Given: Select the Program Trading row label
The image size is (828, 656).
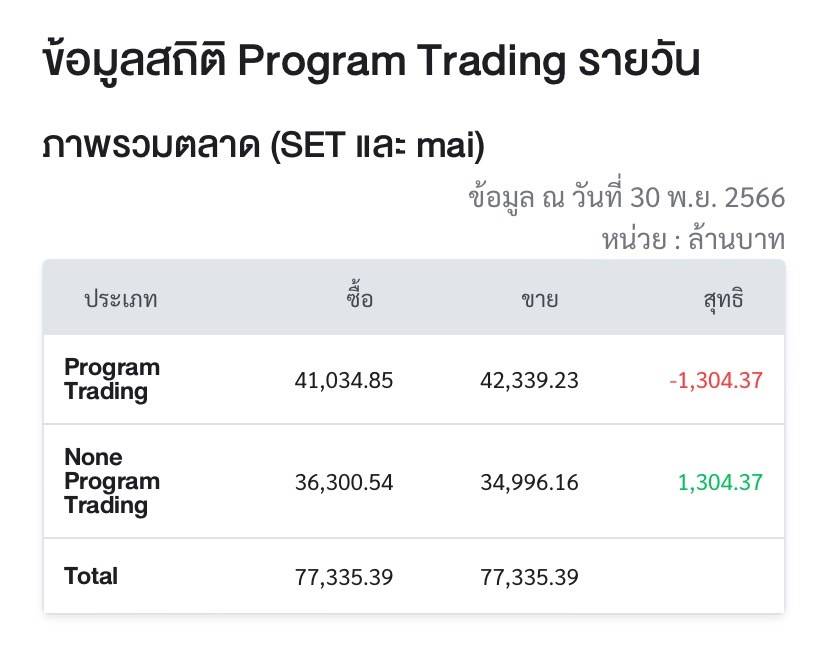Looking at the screenshot, I should coord(111,379).
